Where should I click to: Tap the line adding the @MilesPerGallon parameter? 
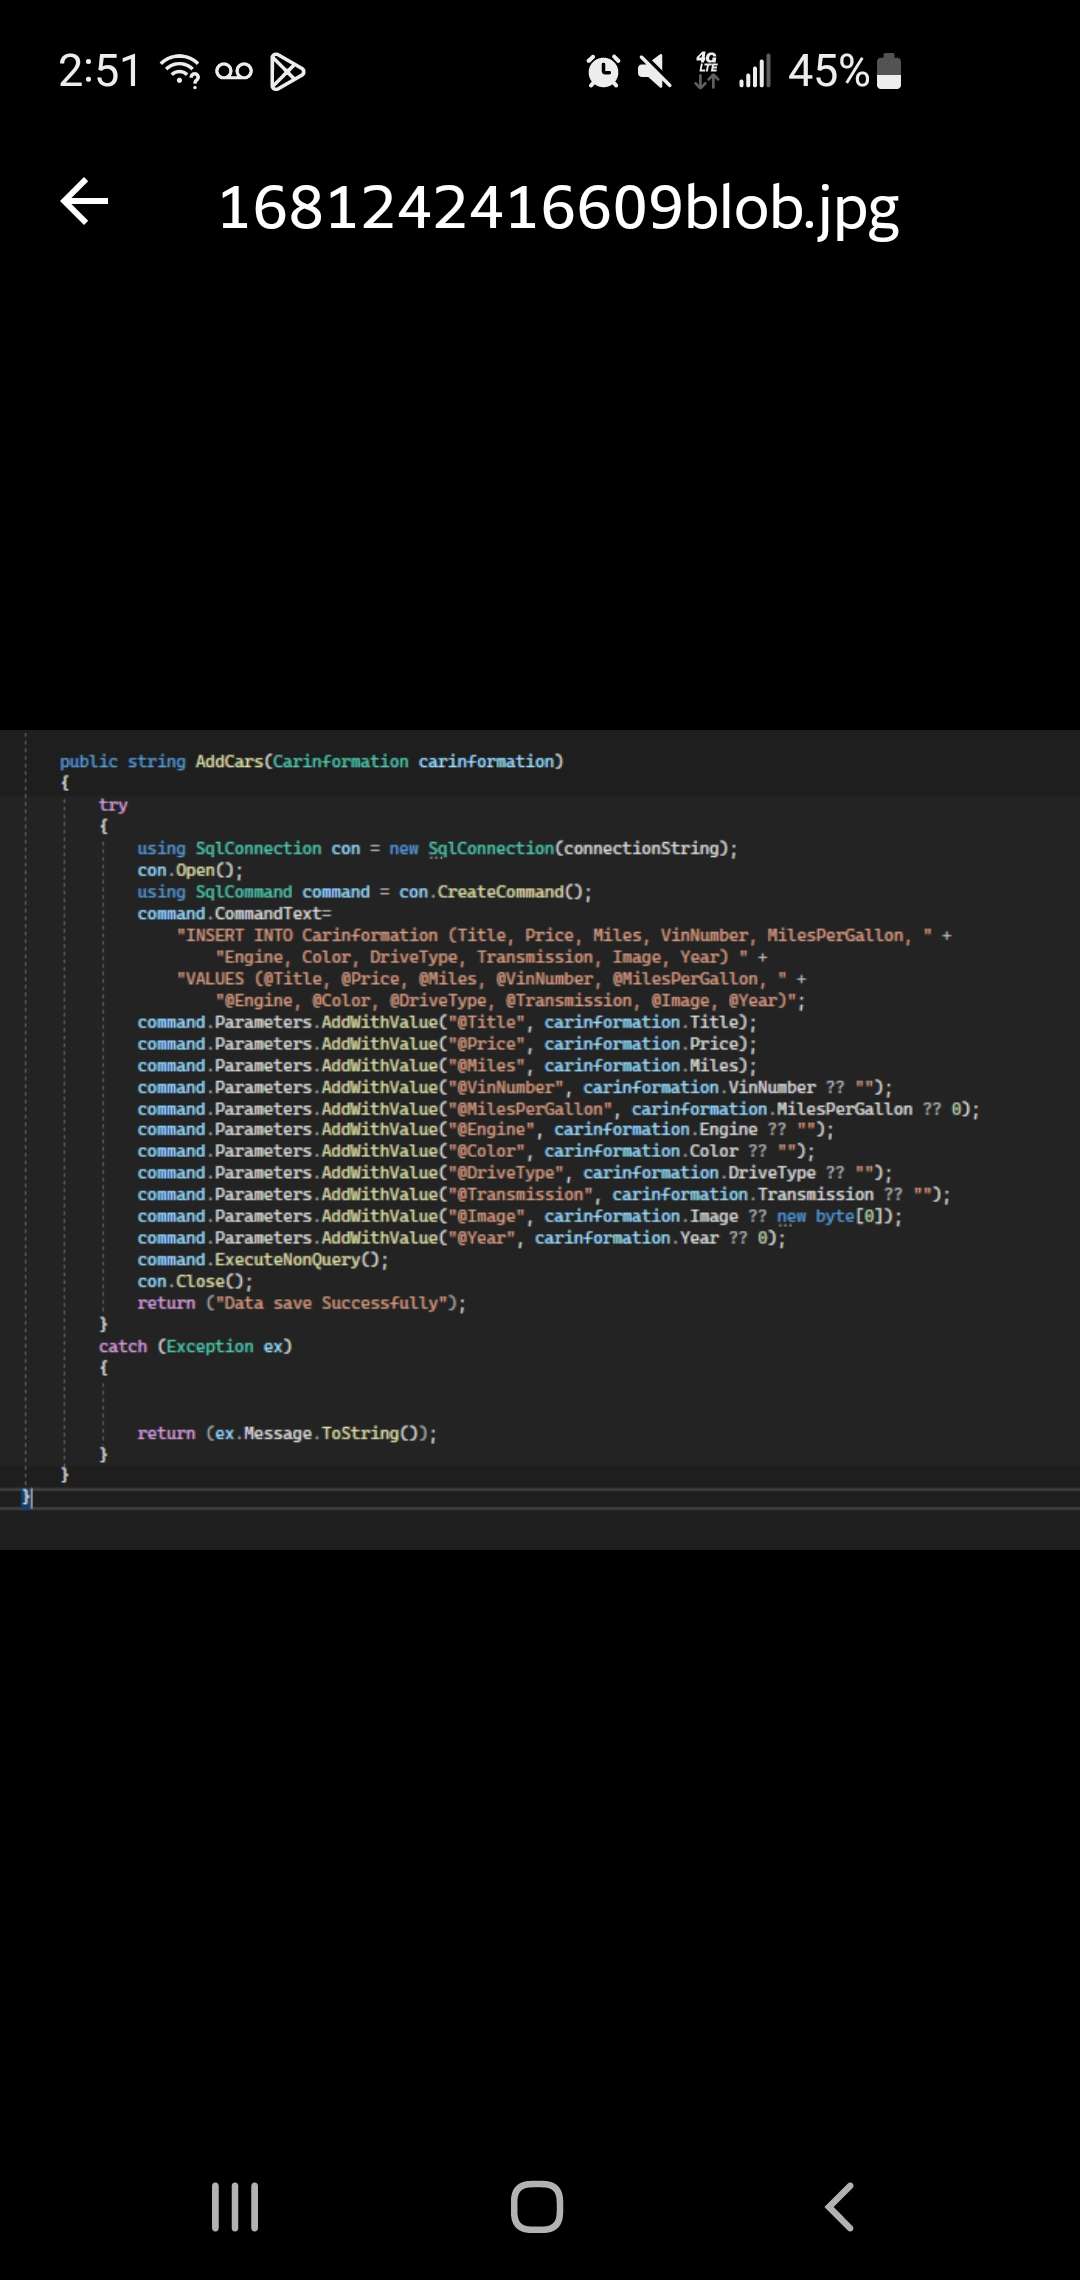click(559, 1109)
